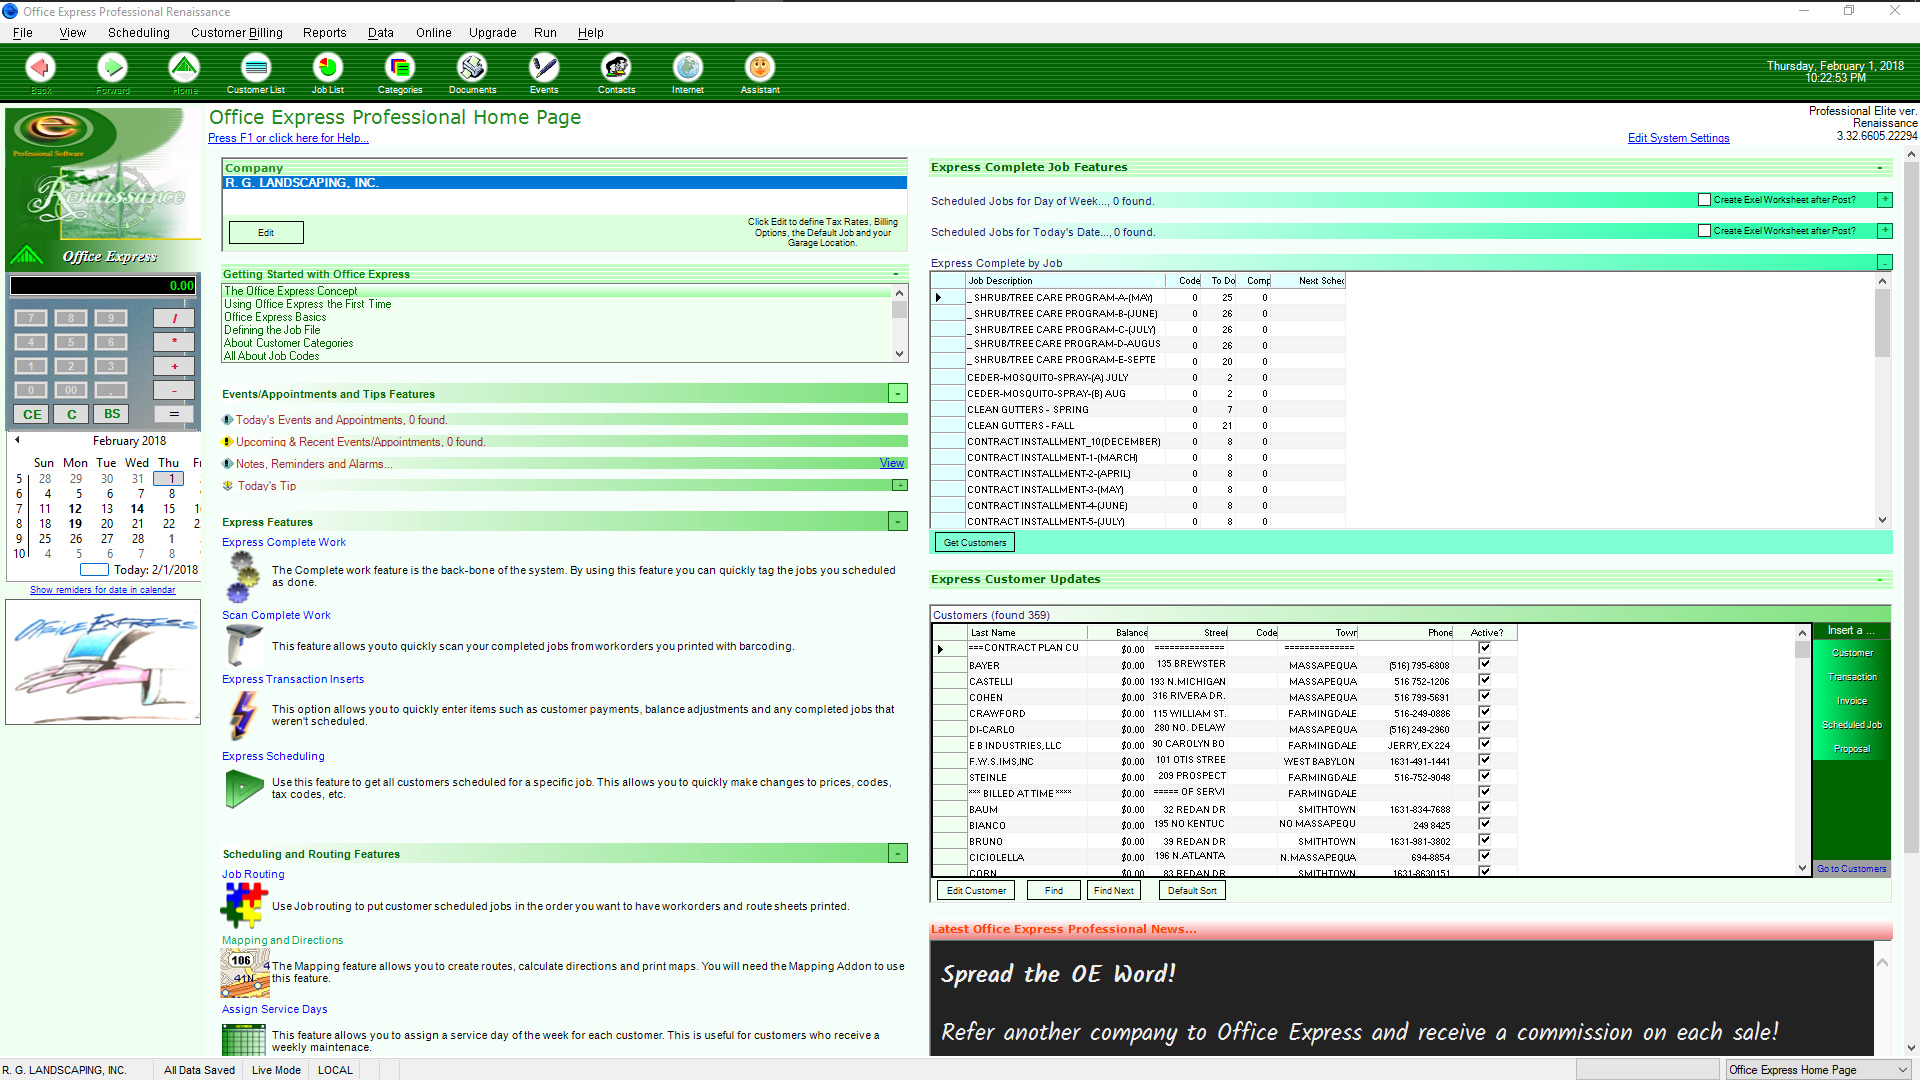Open the Documents toolbar icon
Screen dimensions: 1920x1080
tap(472, 68)
